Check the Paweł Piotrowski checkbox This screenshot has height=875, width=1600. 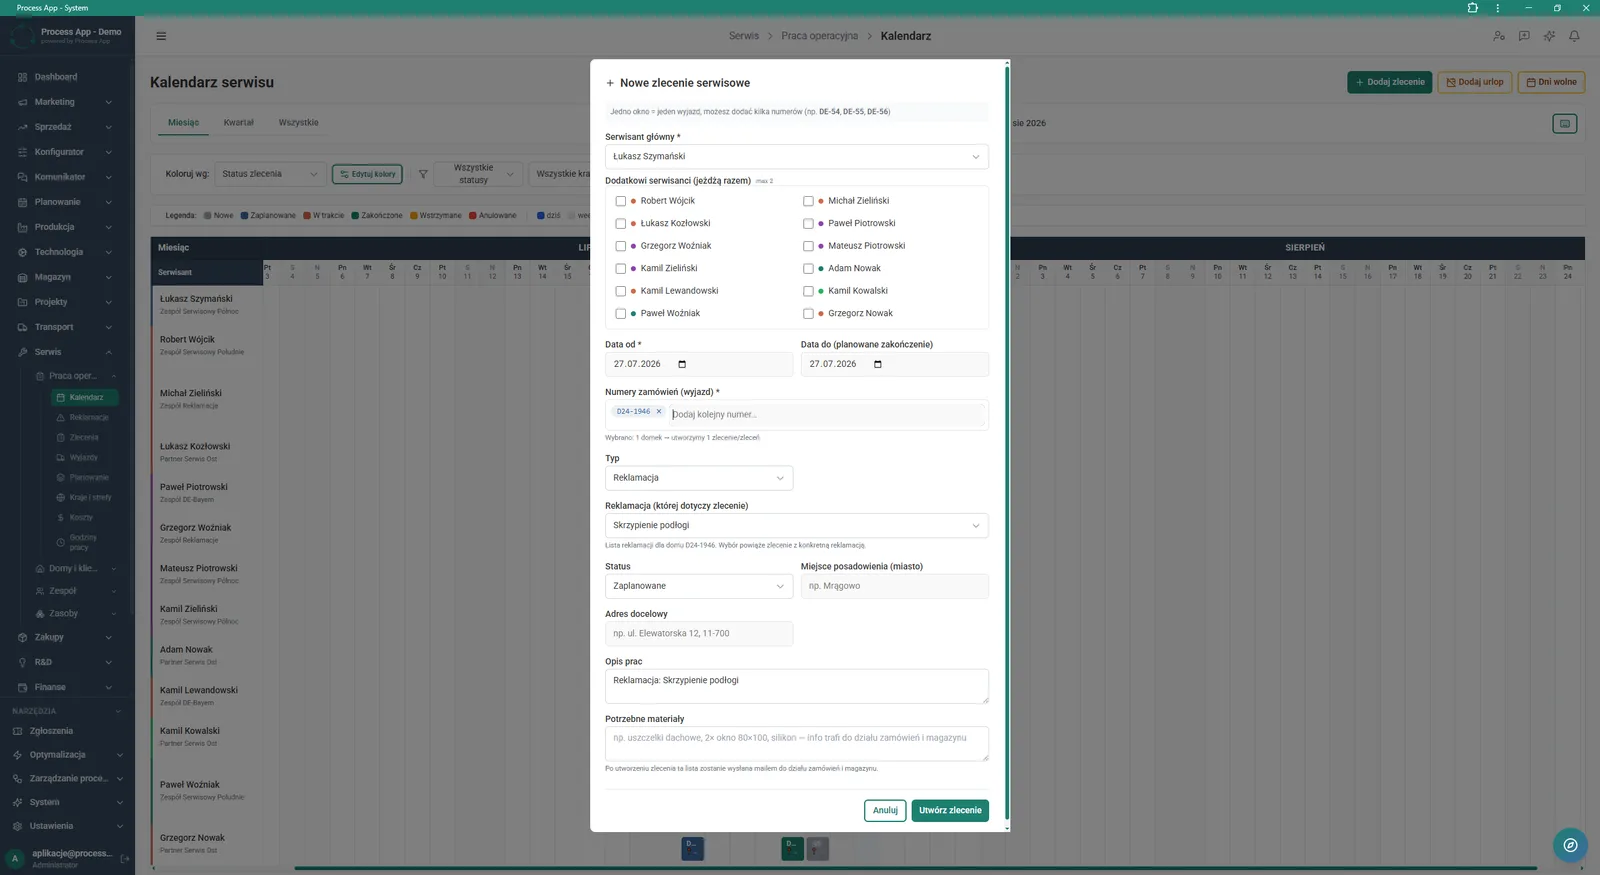(x=808, y=223)
